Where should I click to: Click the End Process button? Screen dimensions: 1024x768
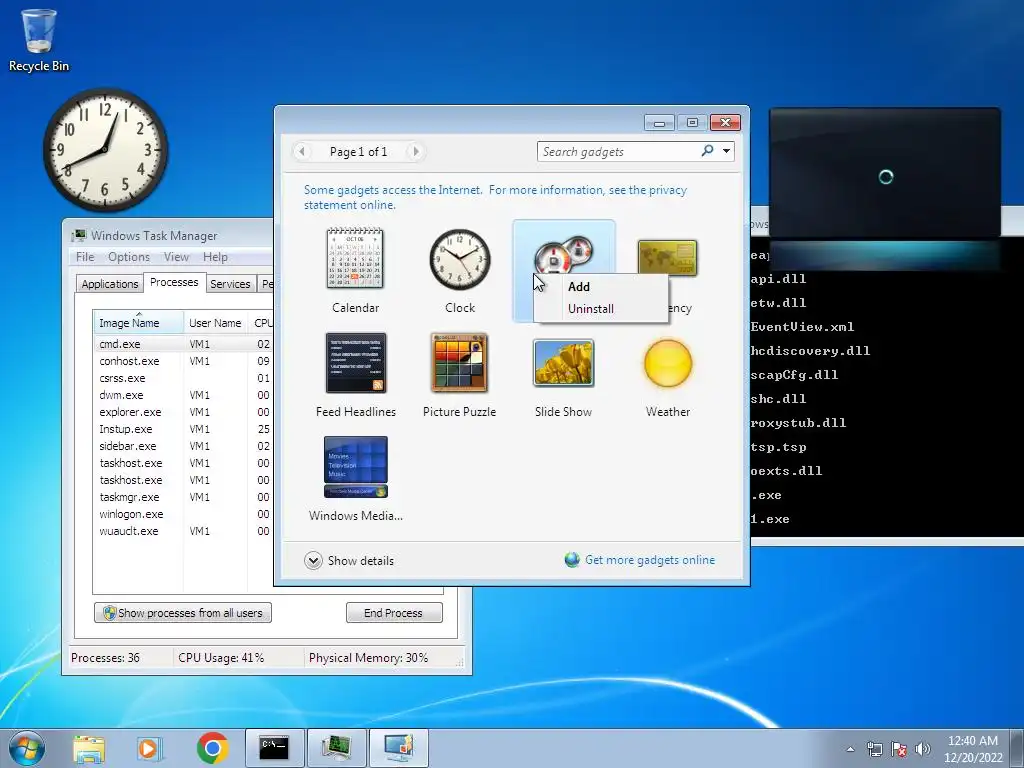tap(394, 613)
